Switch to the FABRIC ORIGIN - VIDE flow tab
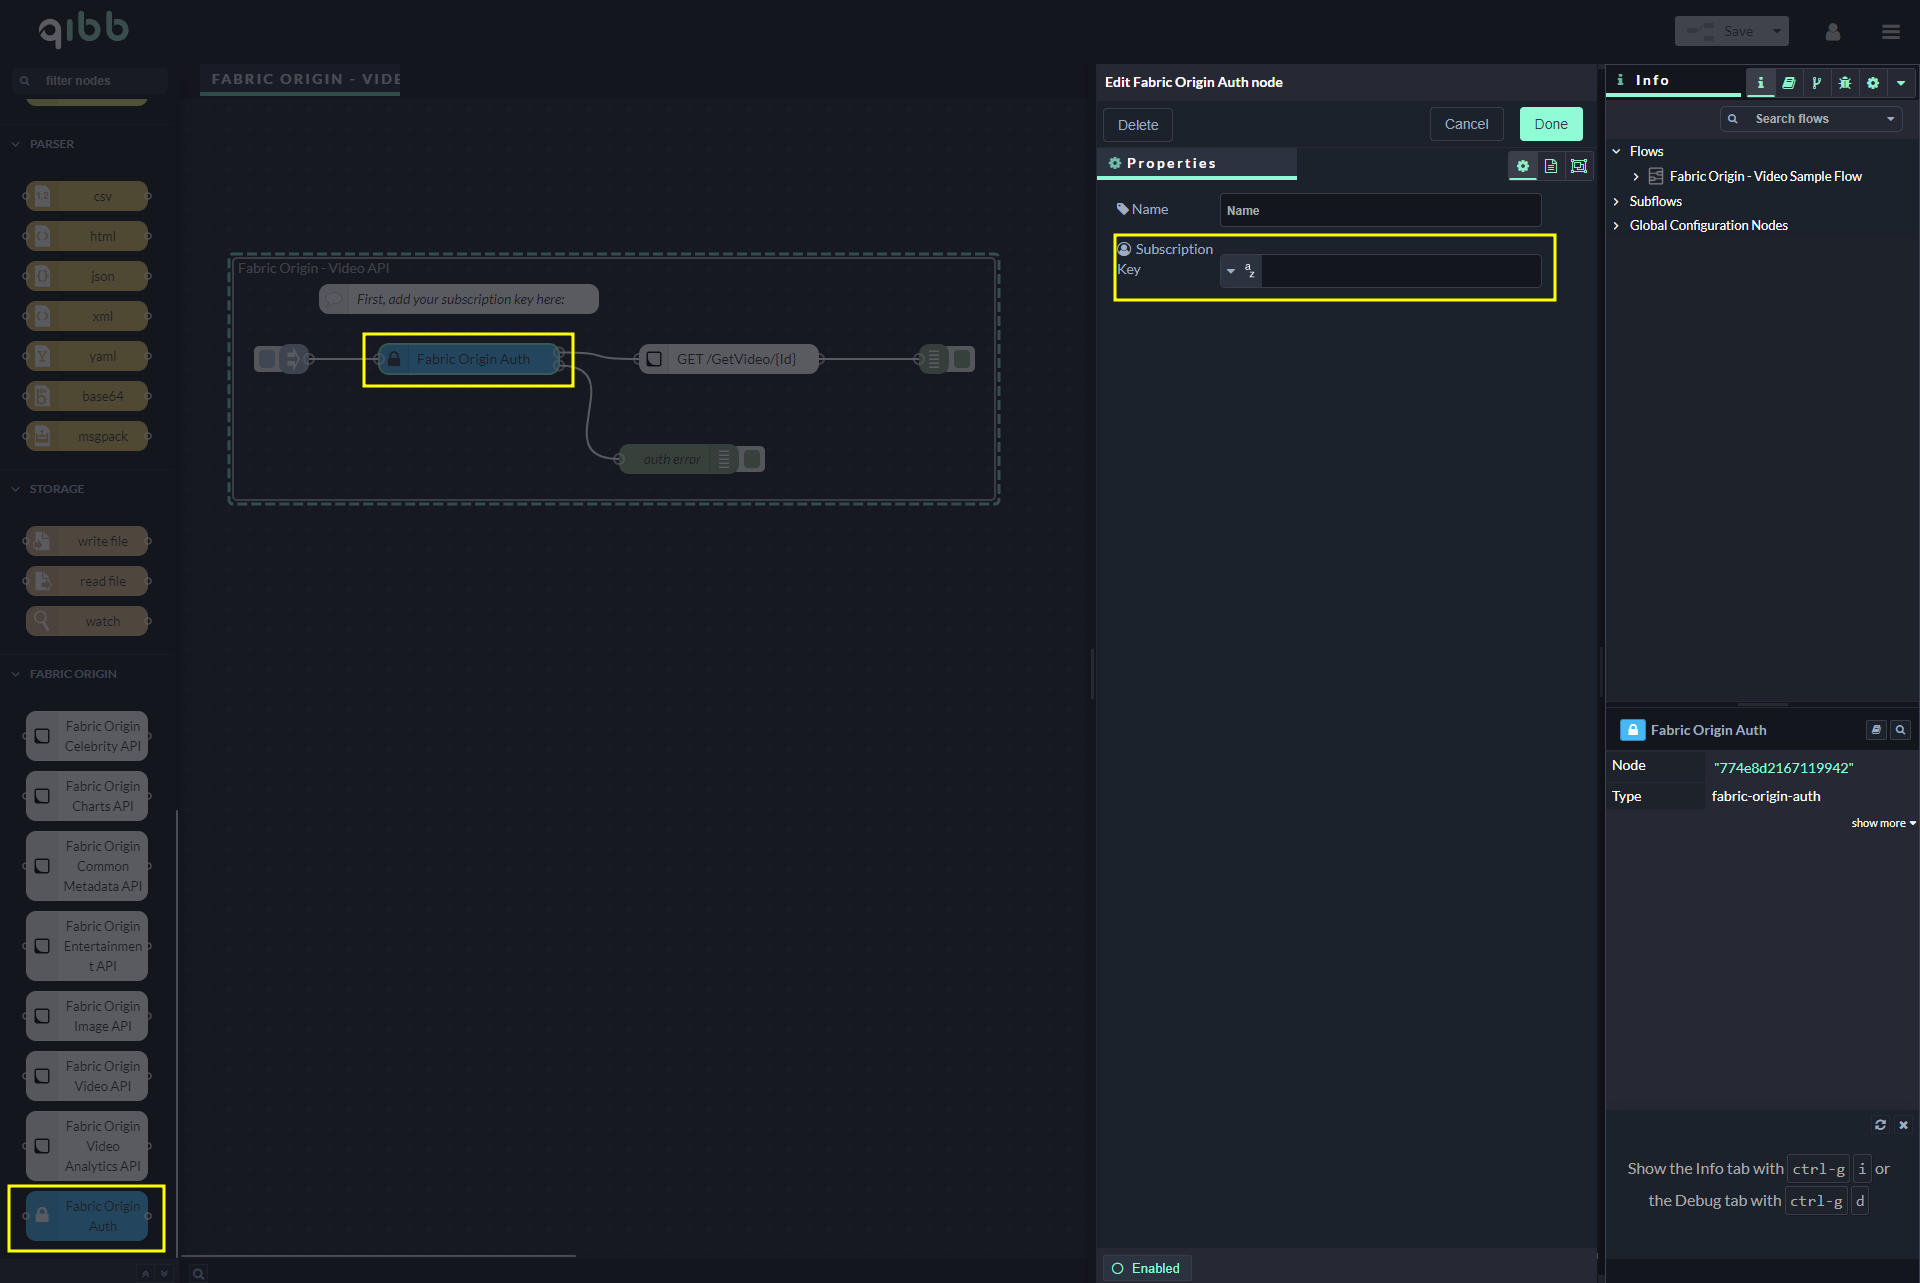Viewport: 1920px width, 1283px height. [300, 79]
